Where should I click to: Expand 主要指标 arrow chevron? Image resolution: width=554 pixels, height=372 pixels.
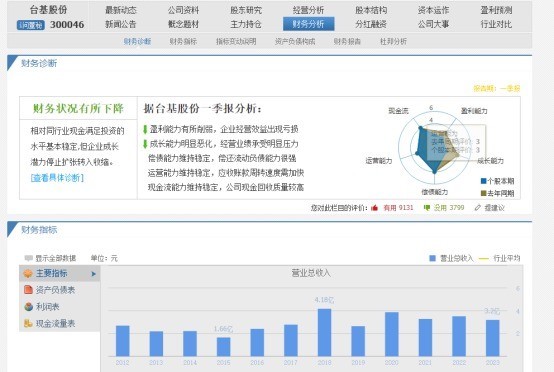point(93,273)
